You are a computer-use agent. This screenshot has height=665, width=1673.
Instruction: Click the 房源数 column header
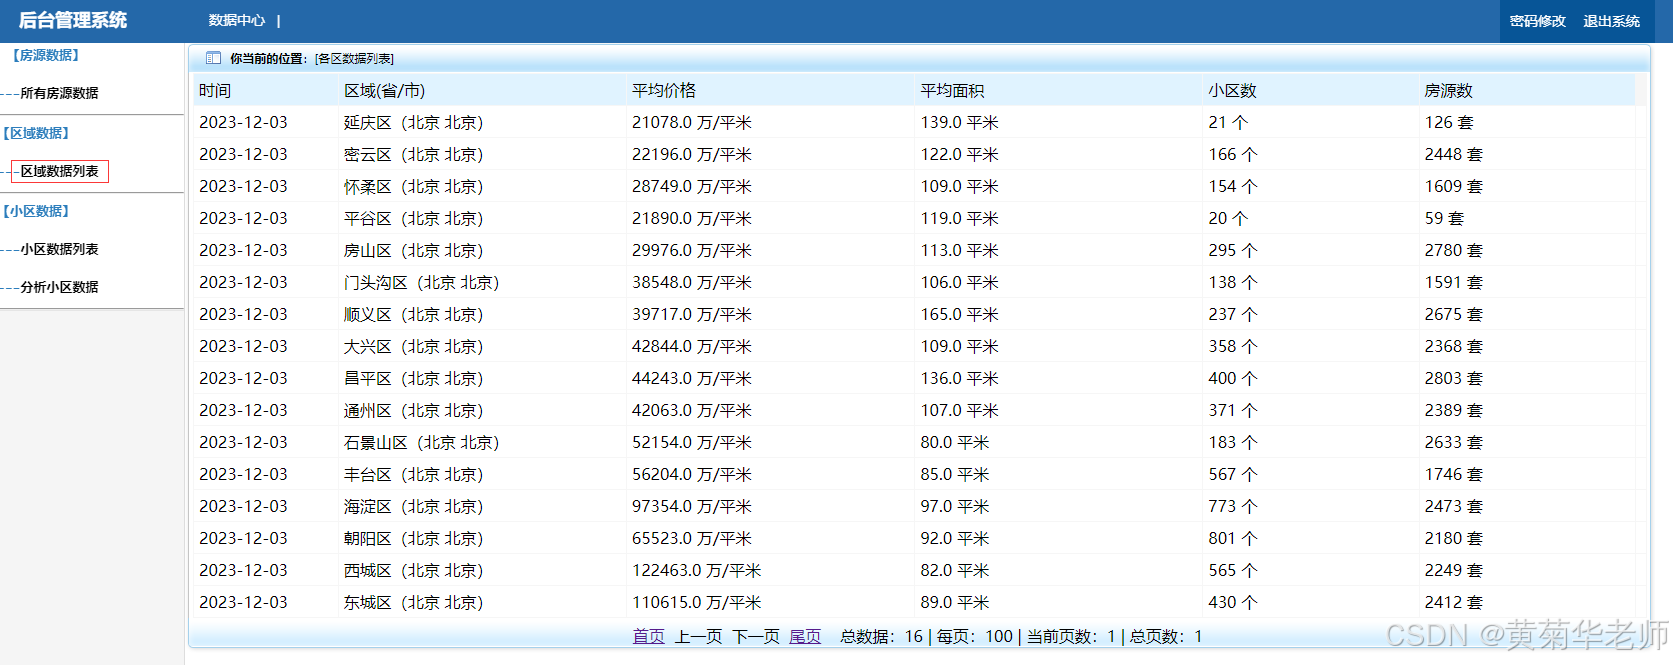[x=1448, y=91]
